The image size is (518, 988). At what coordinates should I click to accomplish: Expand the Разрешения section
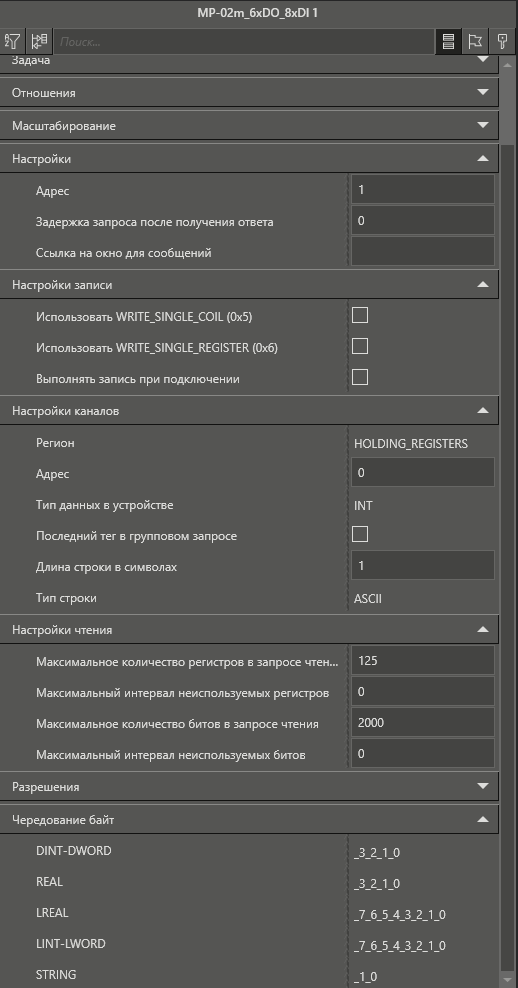pos(249,786)
